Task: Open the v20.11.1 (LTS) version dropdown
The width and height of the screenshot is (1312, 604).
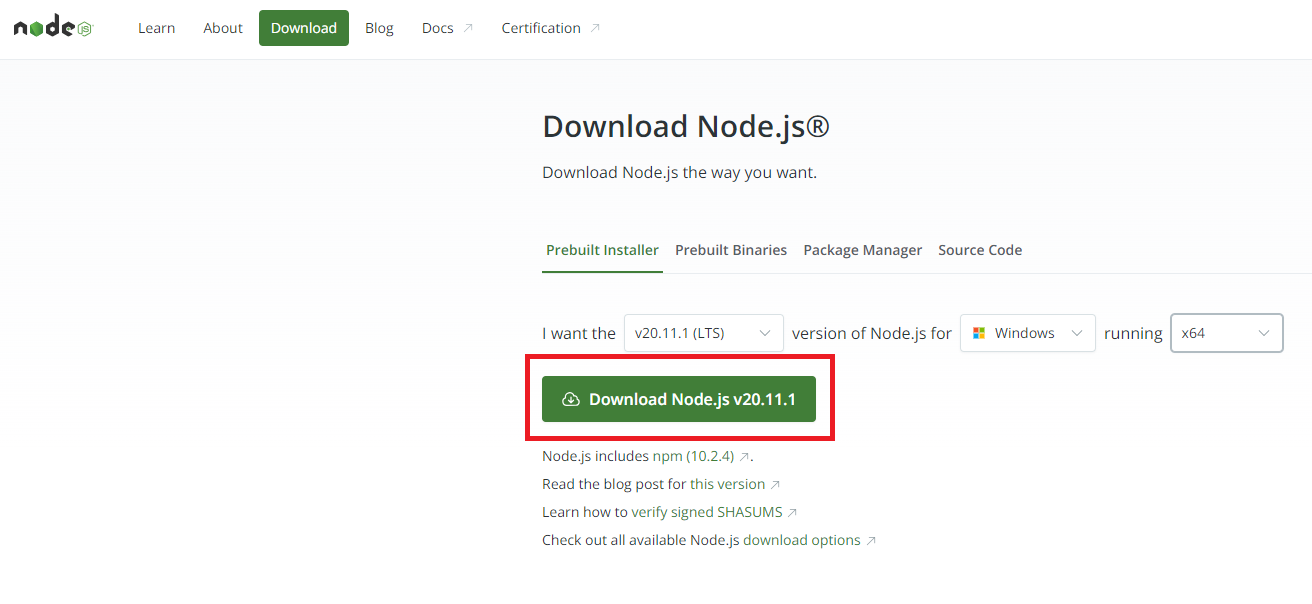Action: tap(703, 333)
